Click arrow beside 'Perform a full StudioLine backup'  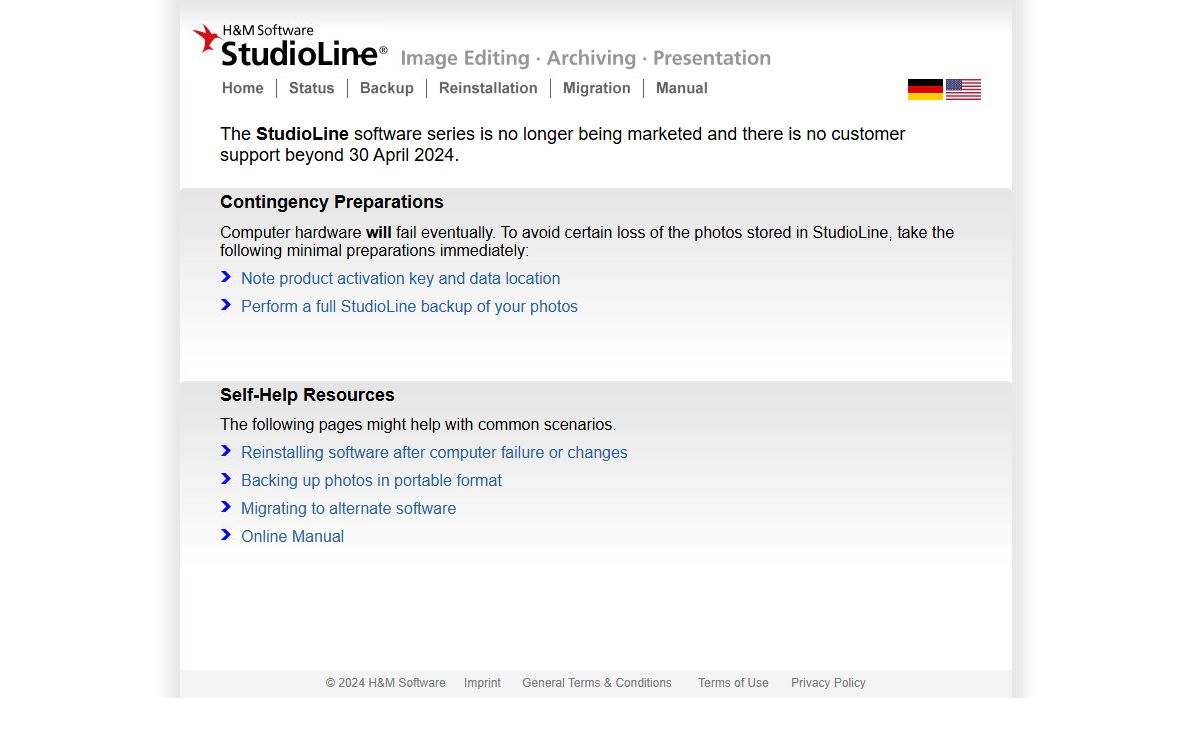(x=226, y=305)
